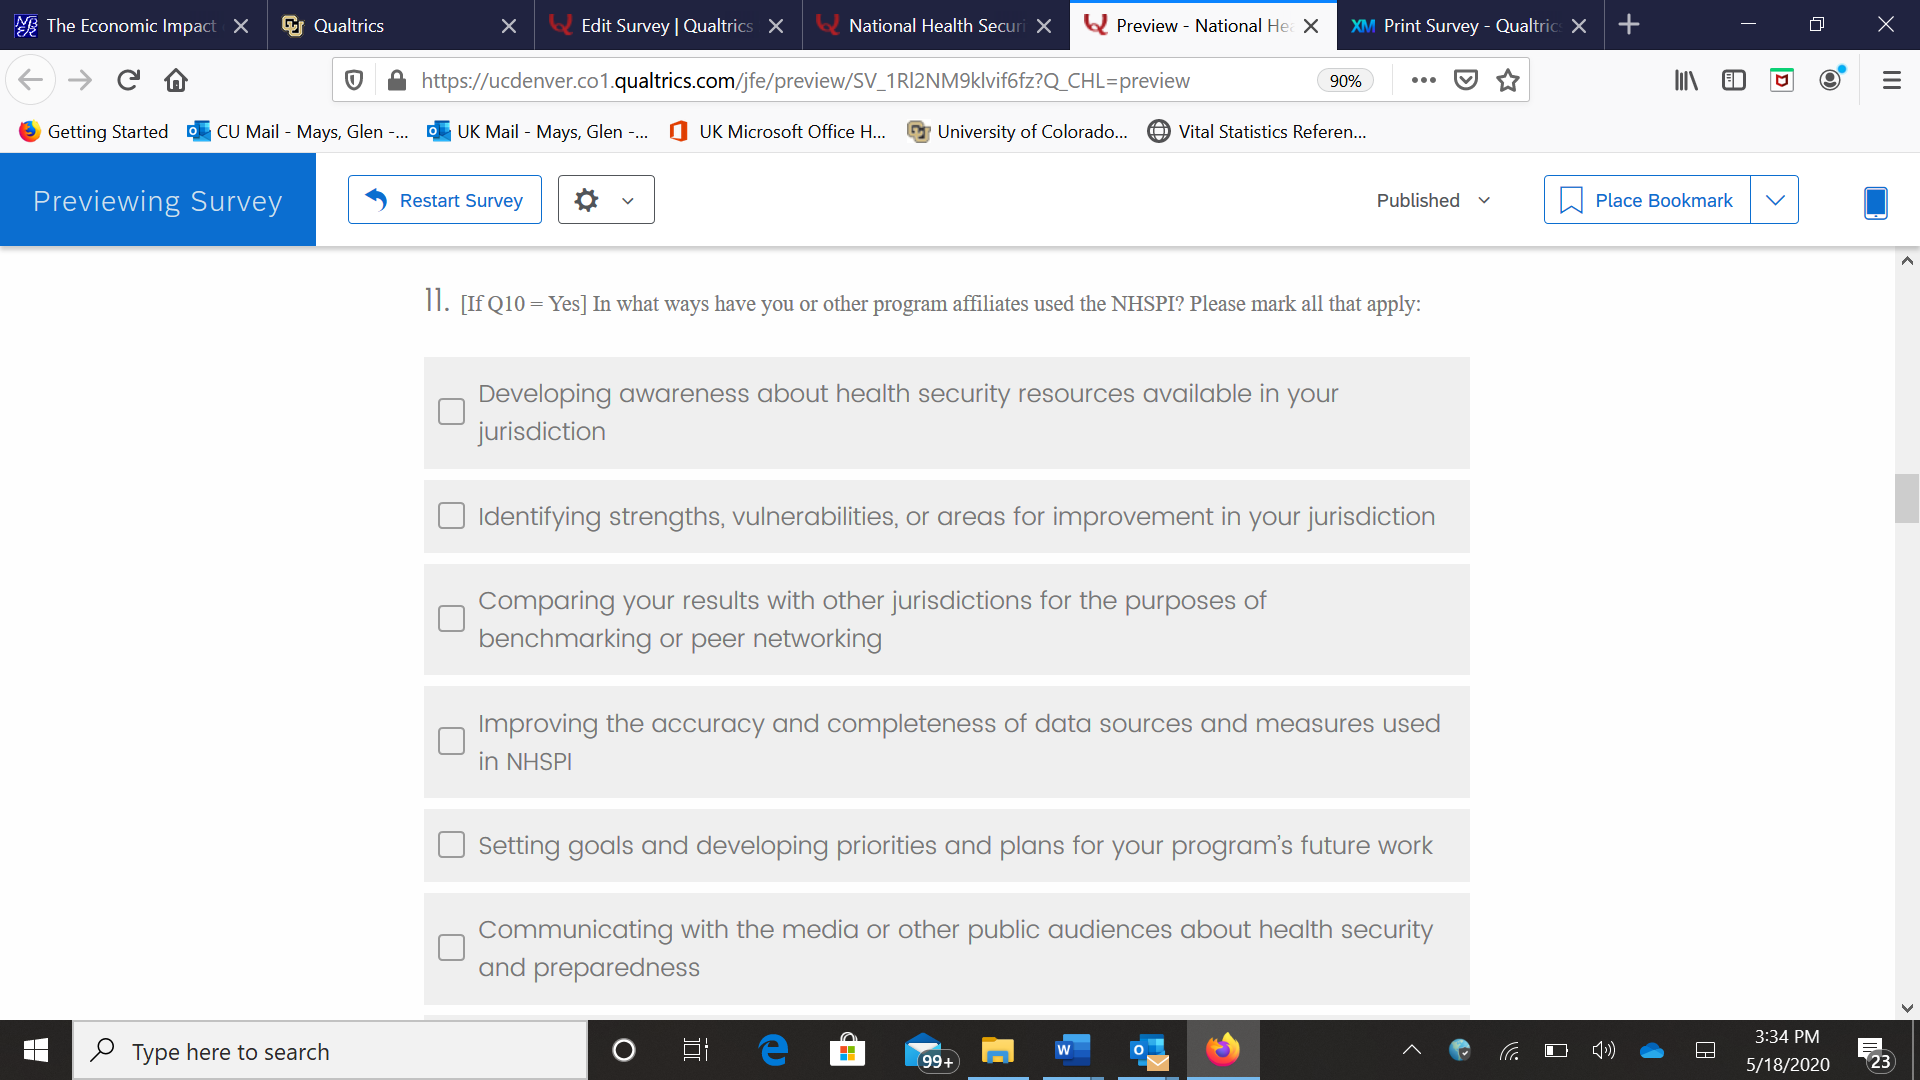Open the survey preview settings gear

[605, 200]
